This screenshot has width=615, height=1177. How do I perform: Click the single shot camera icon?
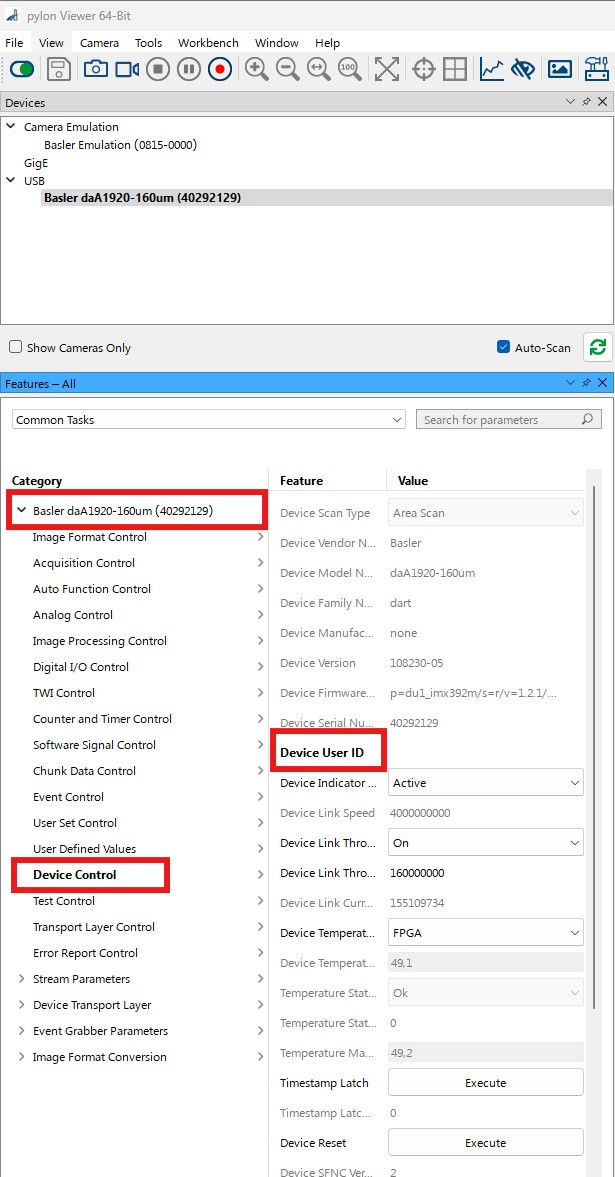click(95, 70)
